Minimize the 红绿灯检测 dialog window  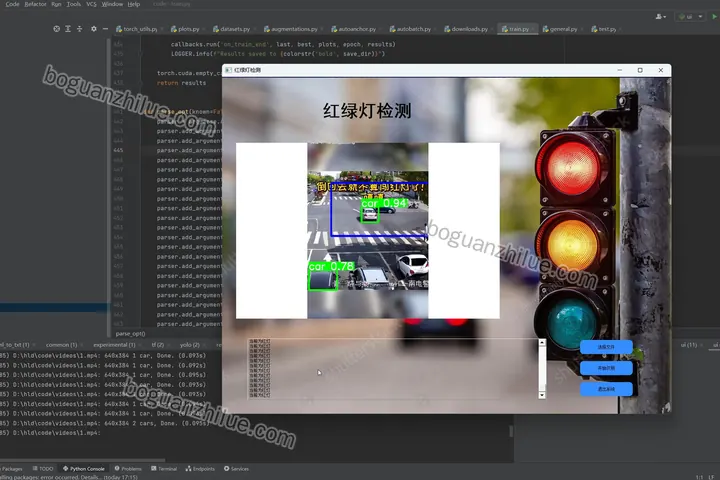[x=620, y=70]
